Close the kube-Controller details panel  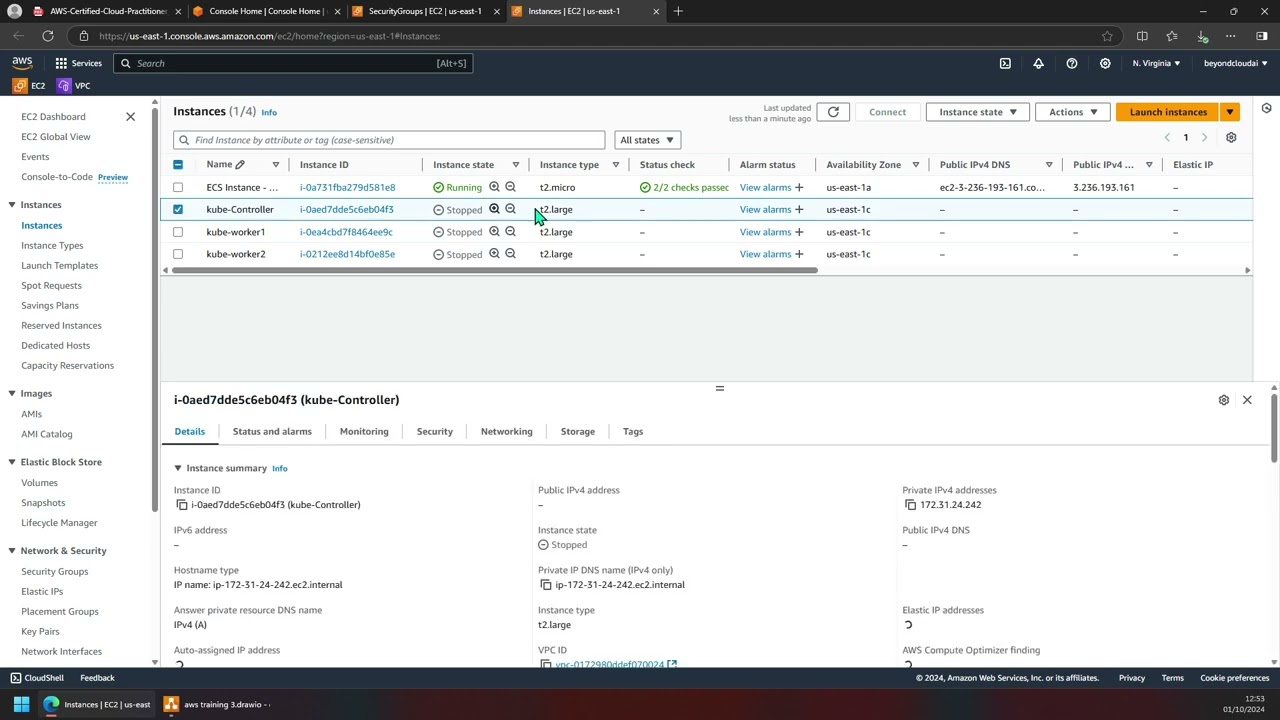(1247, 400)
